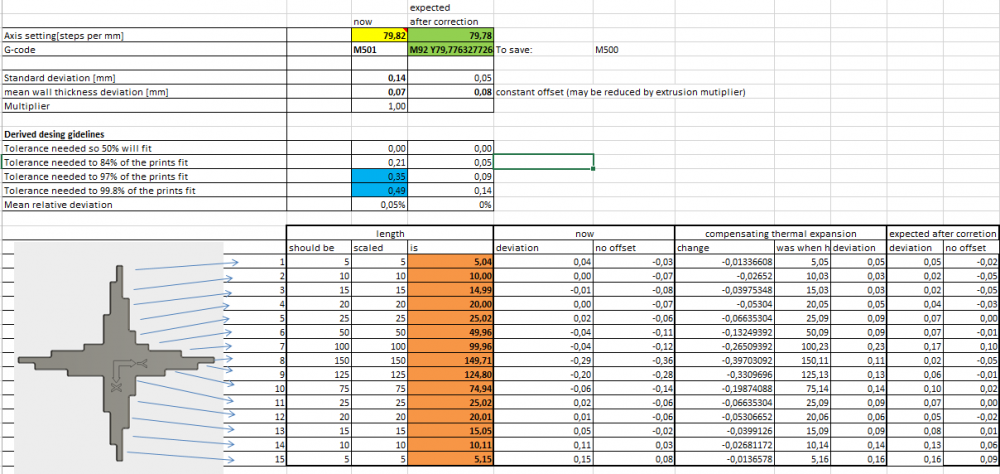Select standard deviation value 0,14
The height and width of the screenshot is (474, 1000).
click(x=379, y=78)
